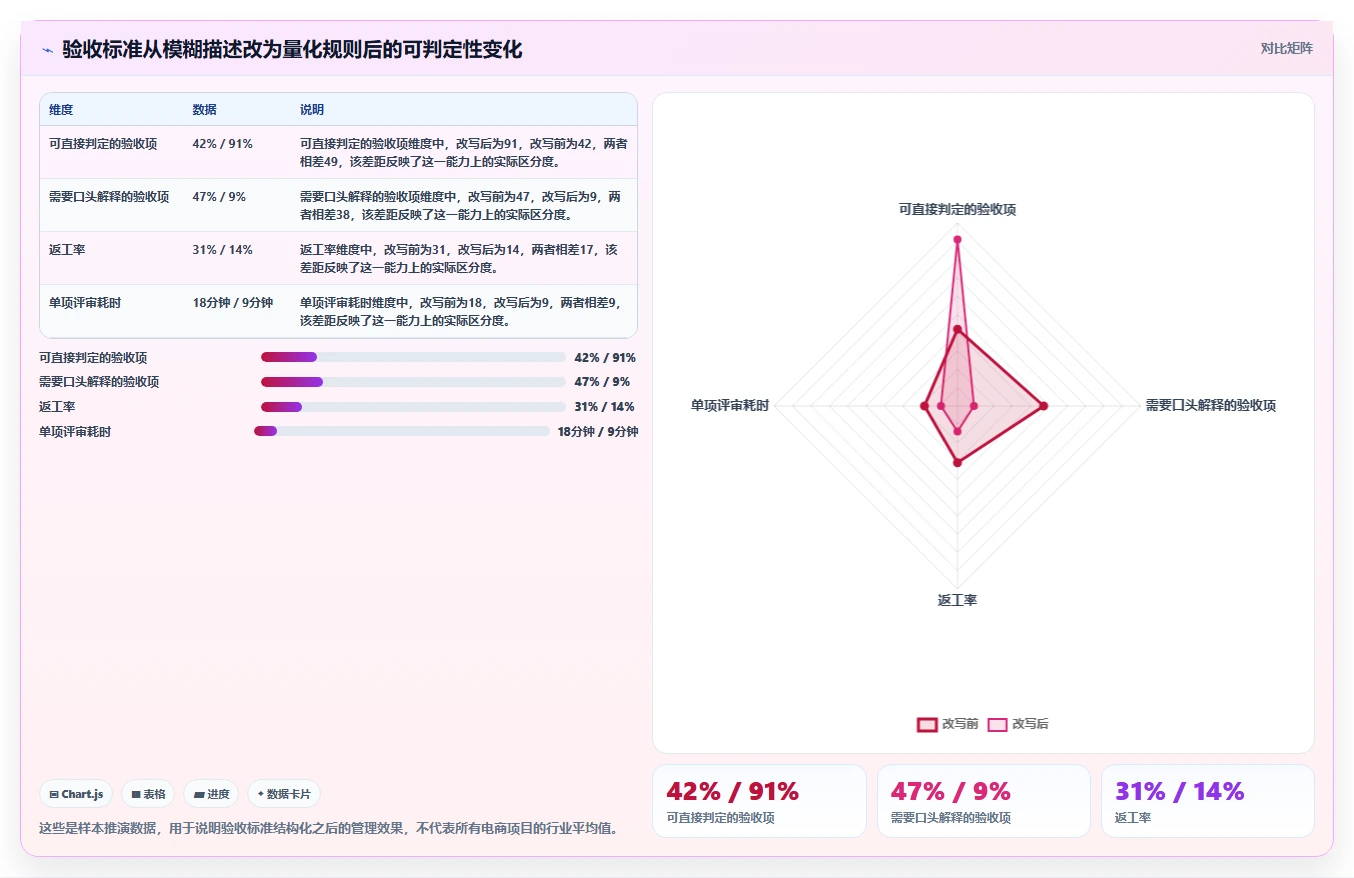Click table cell value 18分钟 / 9分钟
This screenshot has height=878, width=1354.
click(x=233, y=303)
